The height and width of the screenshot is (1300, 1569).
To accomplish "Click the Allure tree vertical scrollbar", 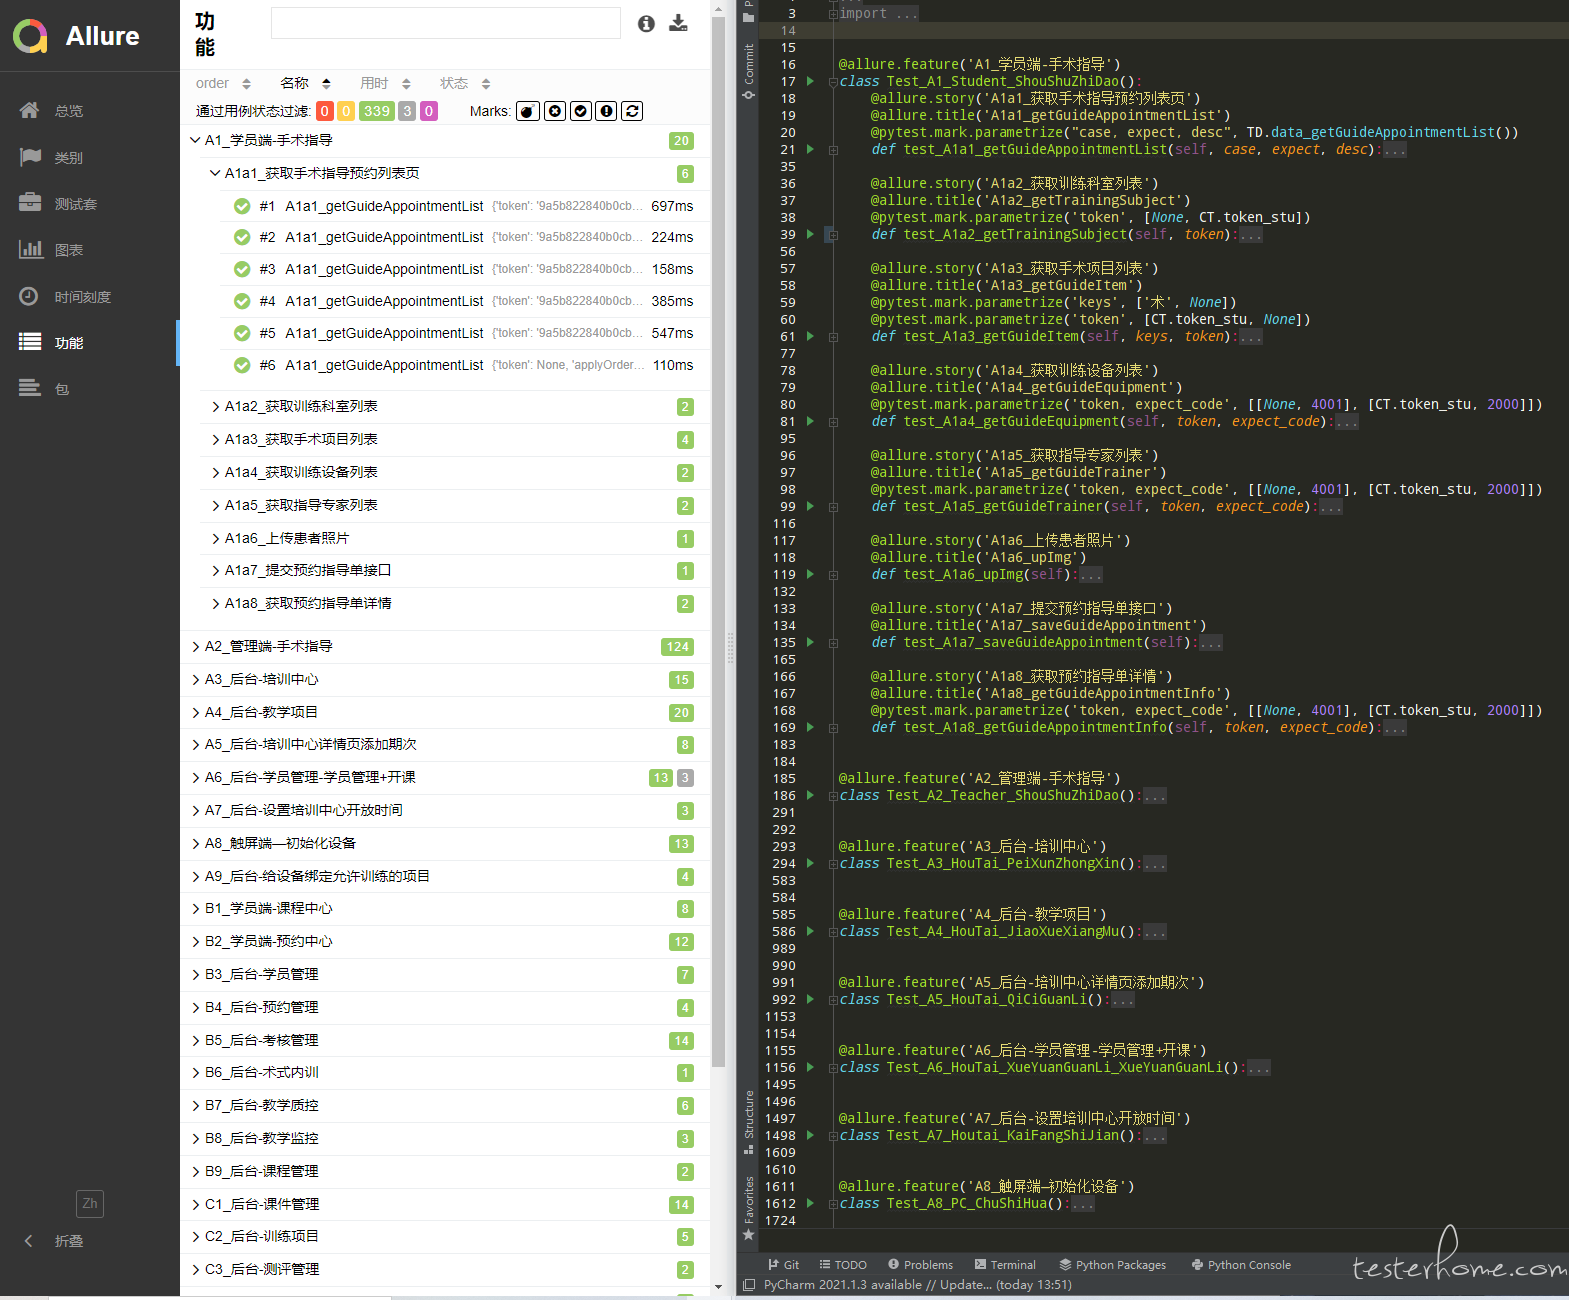I will point(718,540).
